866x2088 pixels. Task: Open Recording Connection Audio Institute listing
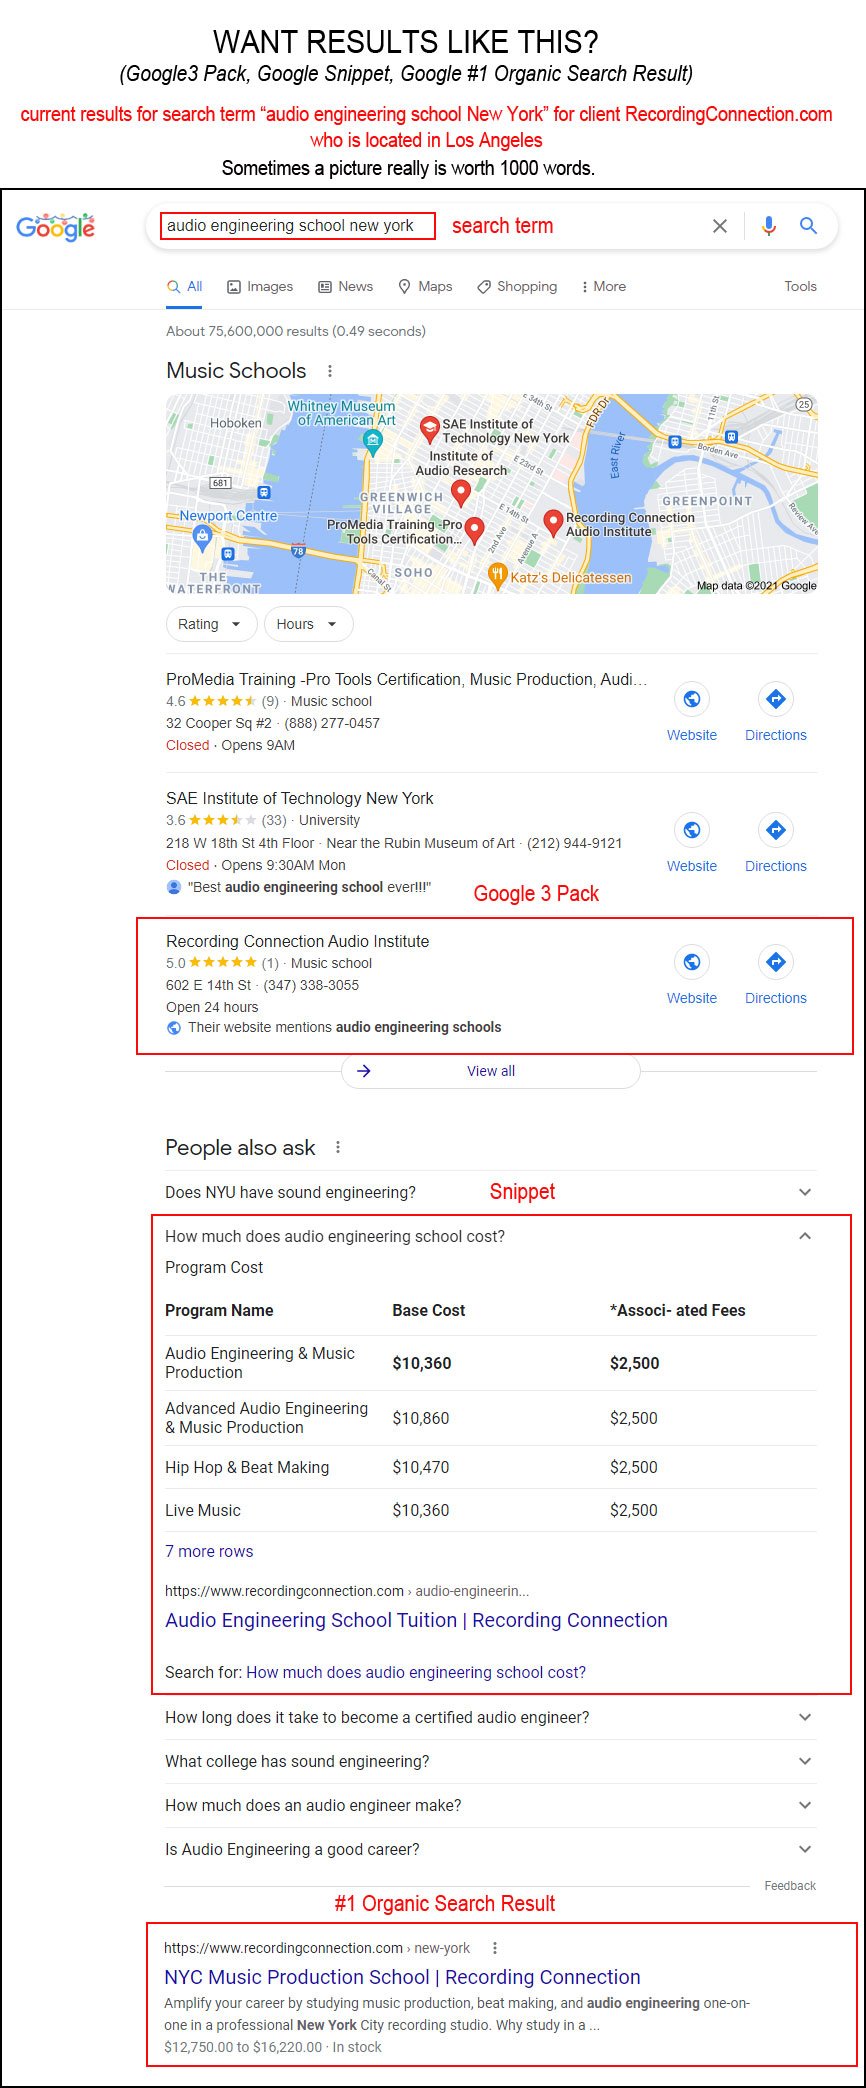[298, 941]
